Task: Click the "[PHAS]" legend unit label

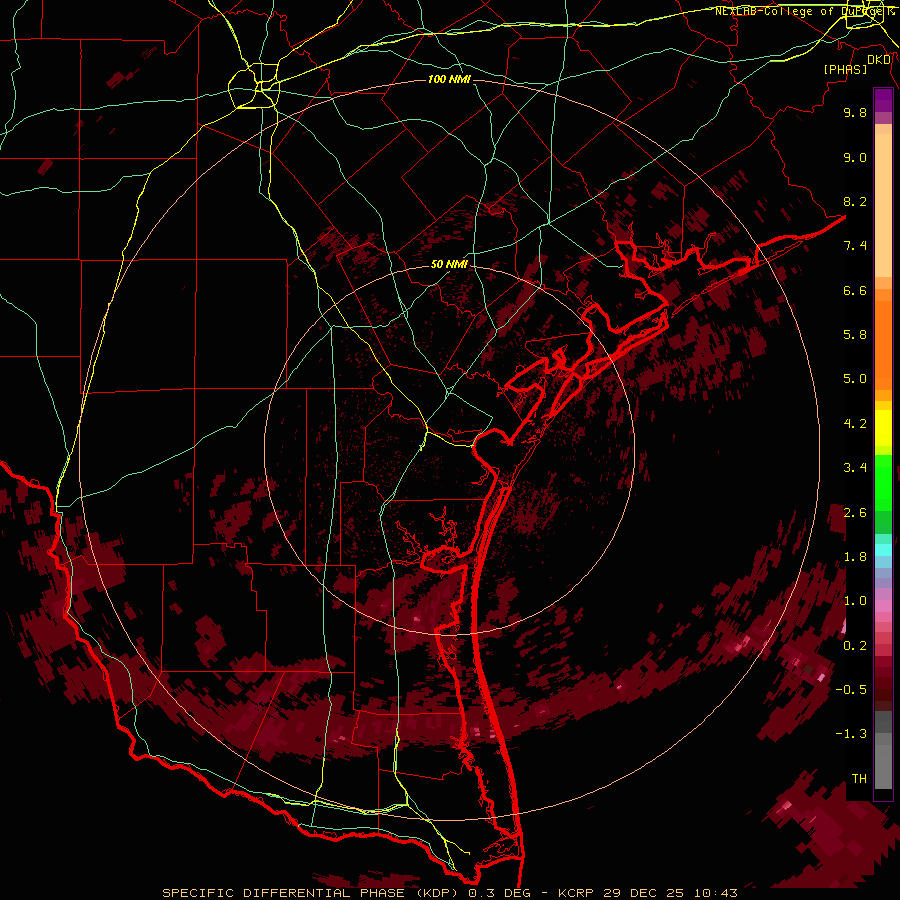Action: (x=845, y=69)
